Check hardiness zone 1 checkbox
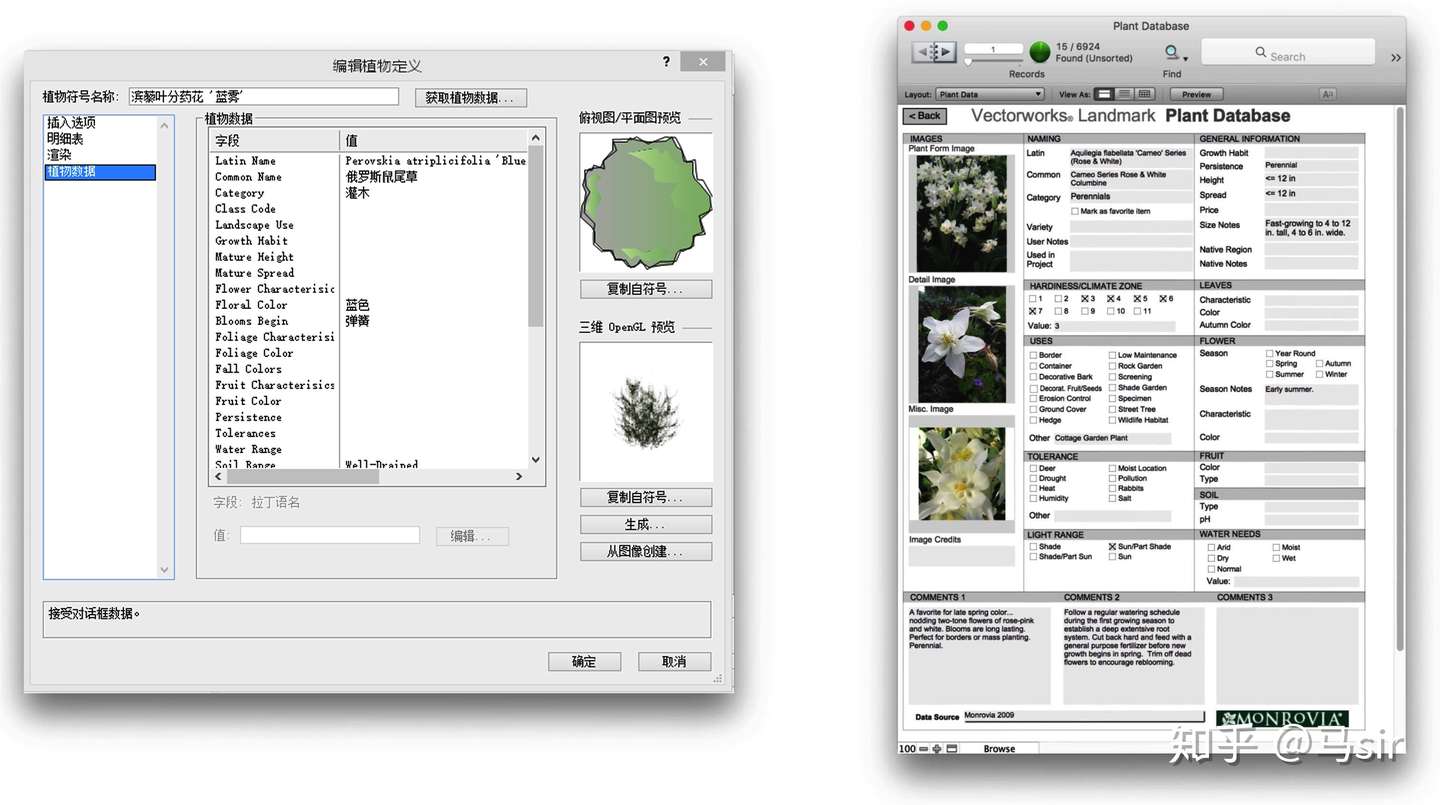This screenshot has width=1440, height=805. coord(1034,299)
